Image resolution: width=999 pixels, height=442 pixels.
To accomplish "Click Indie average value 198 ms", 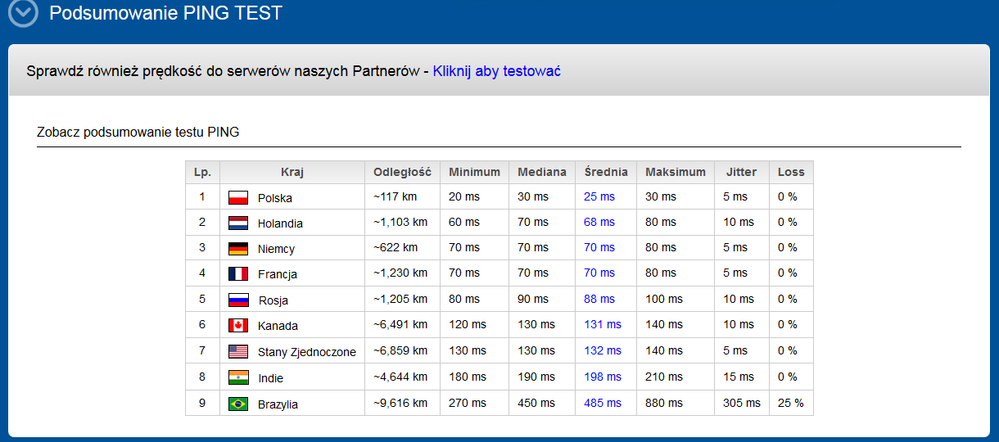I will [603, 377].
